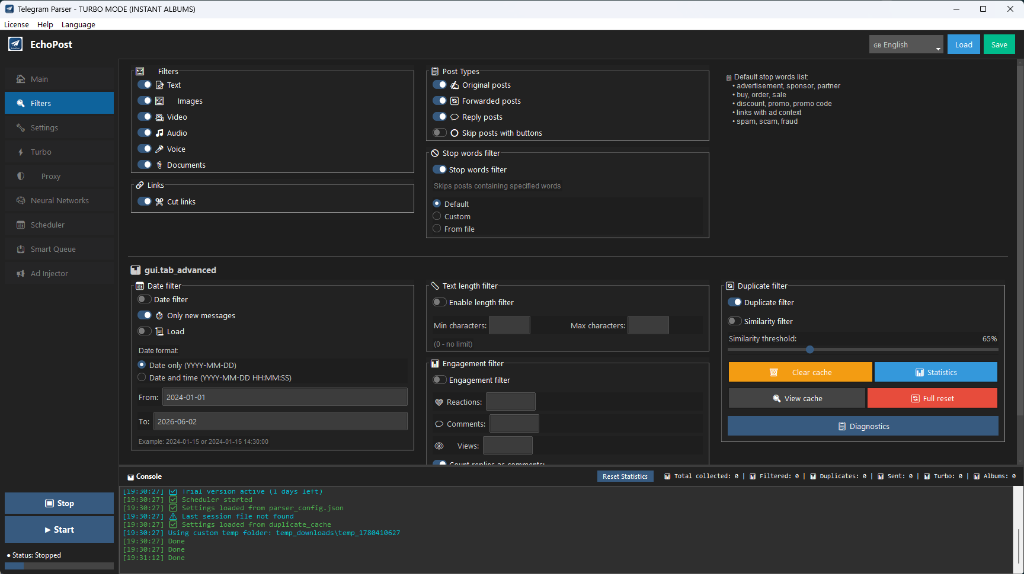Enable Skip posts with buttons switch
Viewport: 1024px width, 574px height.
(x=440, y=133)
